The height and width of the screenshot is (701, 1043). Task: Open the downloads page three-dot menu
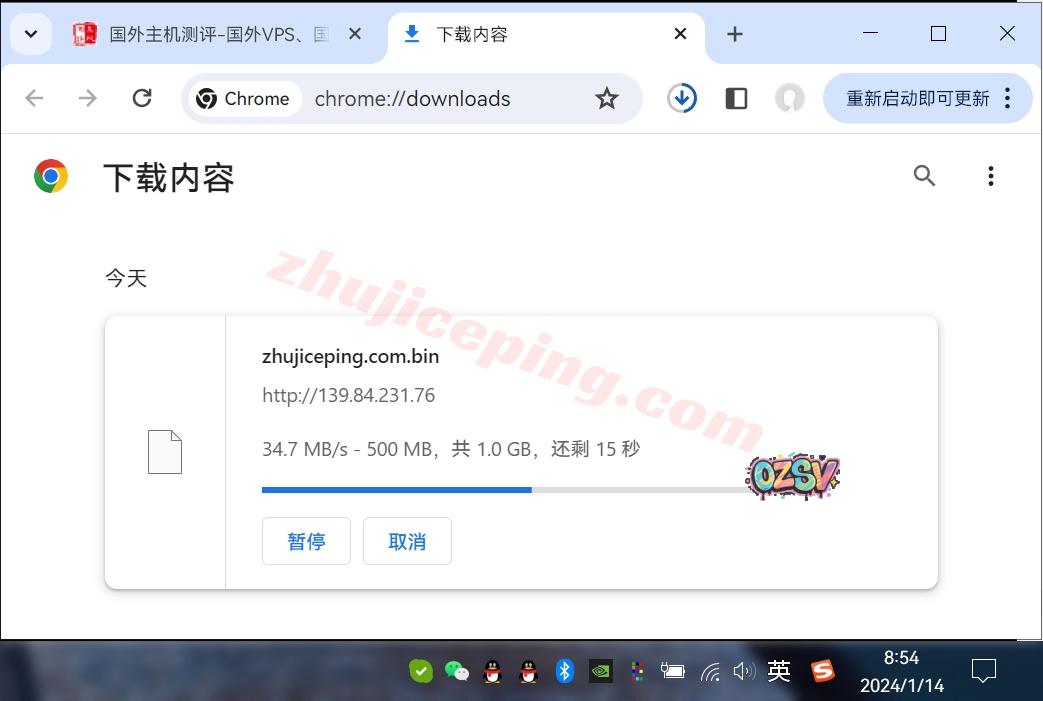[x=990, y=177]
